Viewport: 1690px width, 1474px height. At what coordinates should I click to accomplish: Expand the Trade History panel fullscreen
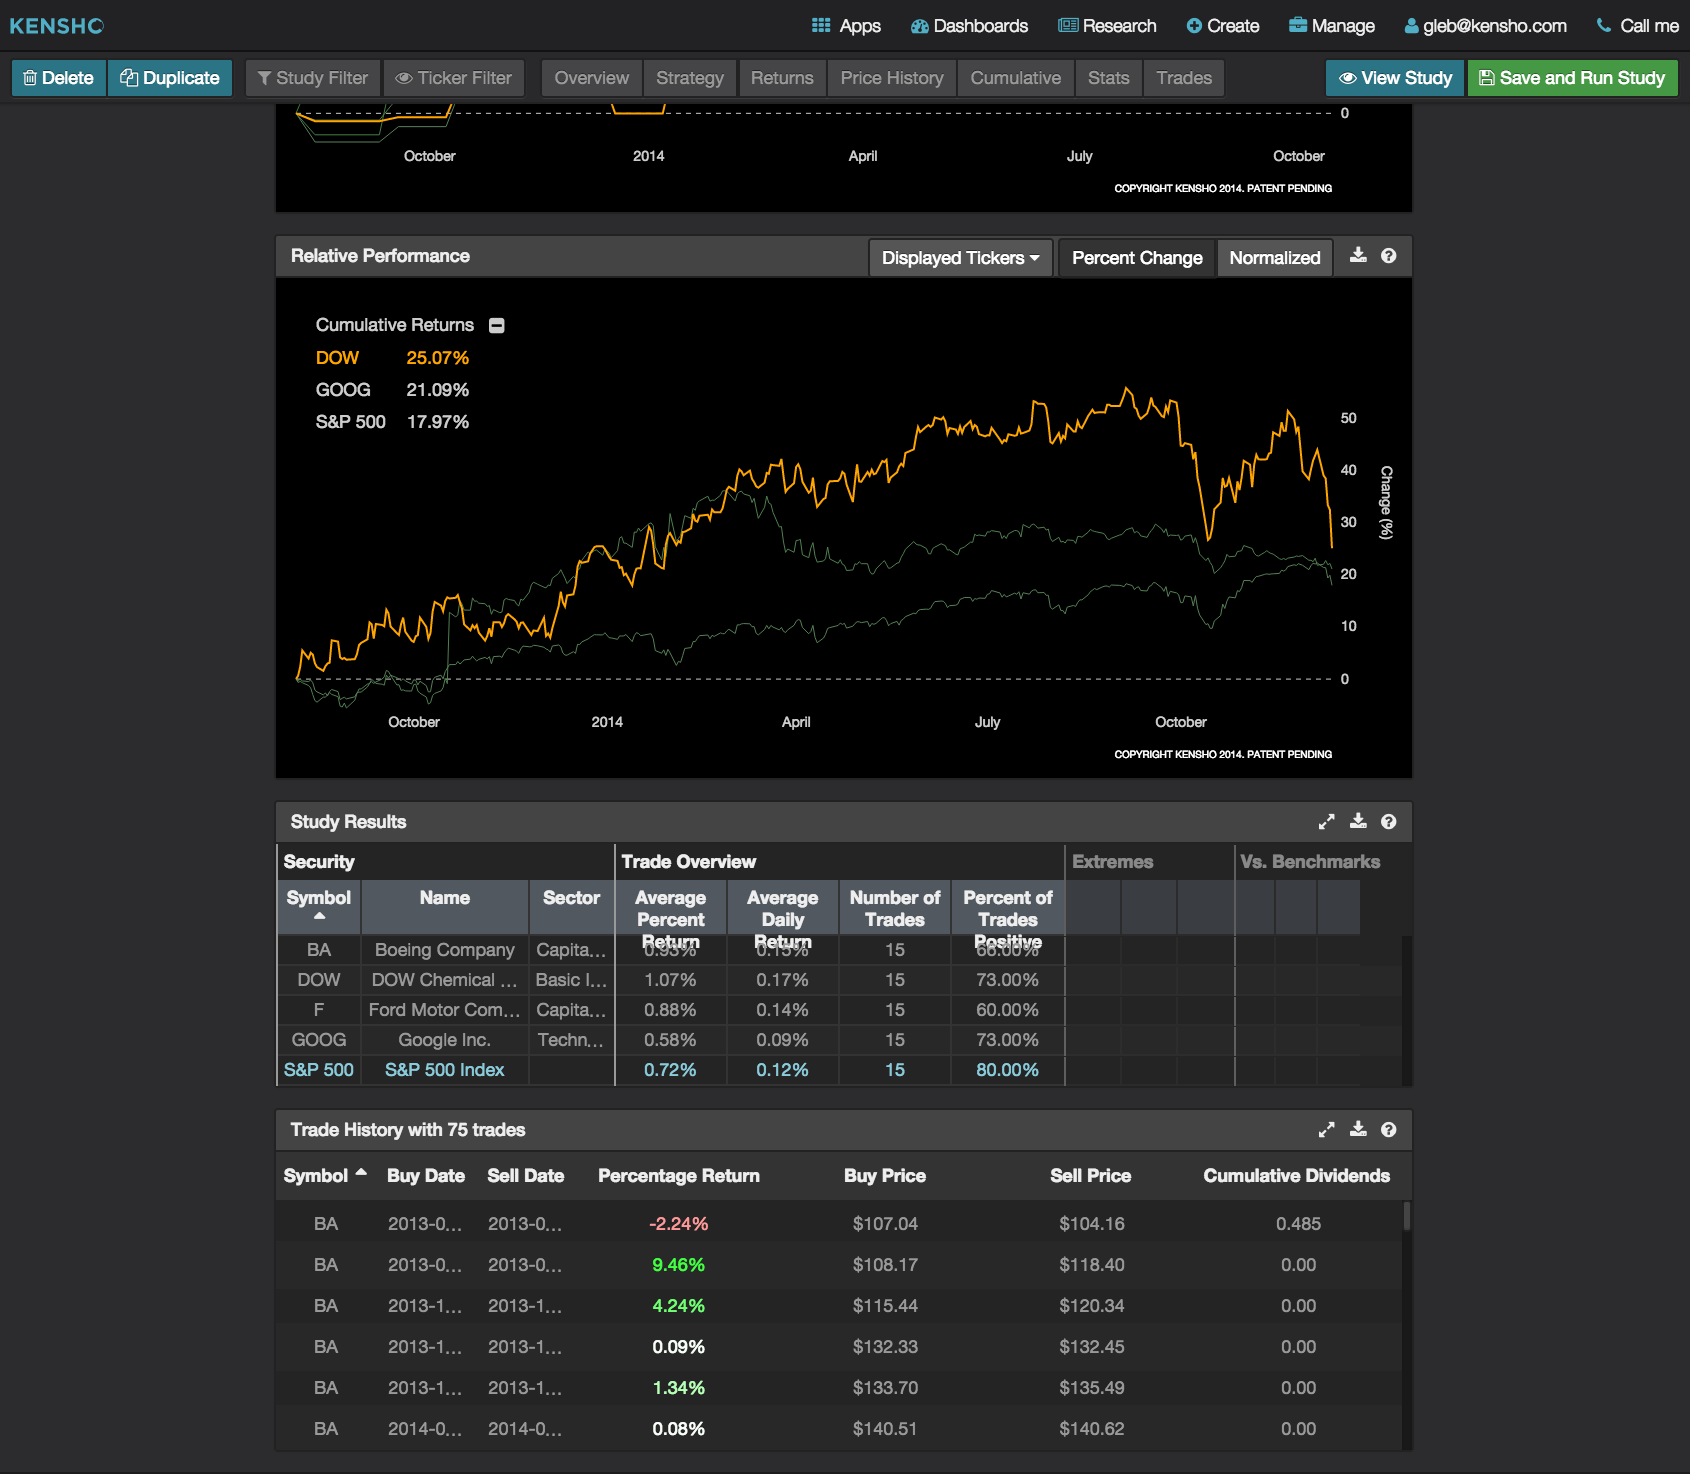pyautogui.click(x=1327, y=1130)
